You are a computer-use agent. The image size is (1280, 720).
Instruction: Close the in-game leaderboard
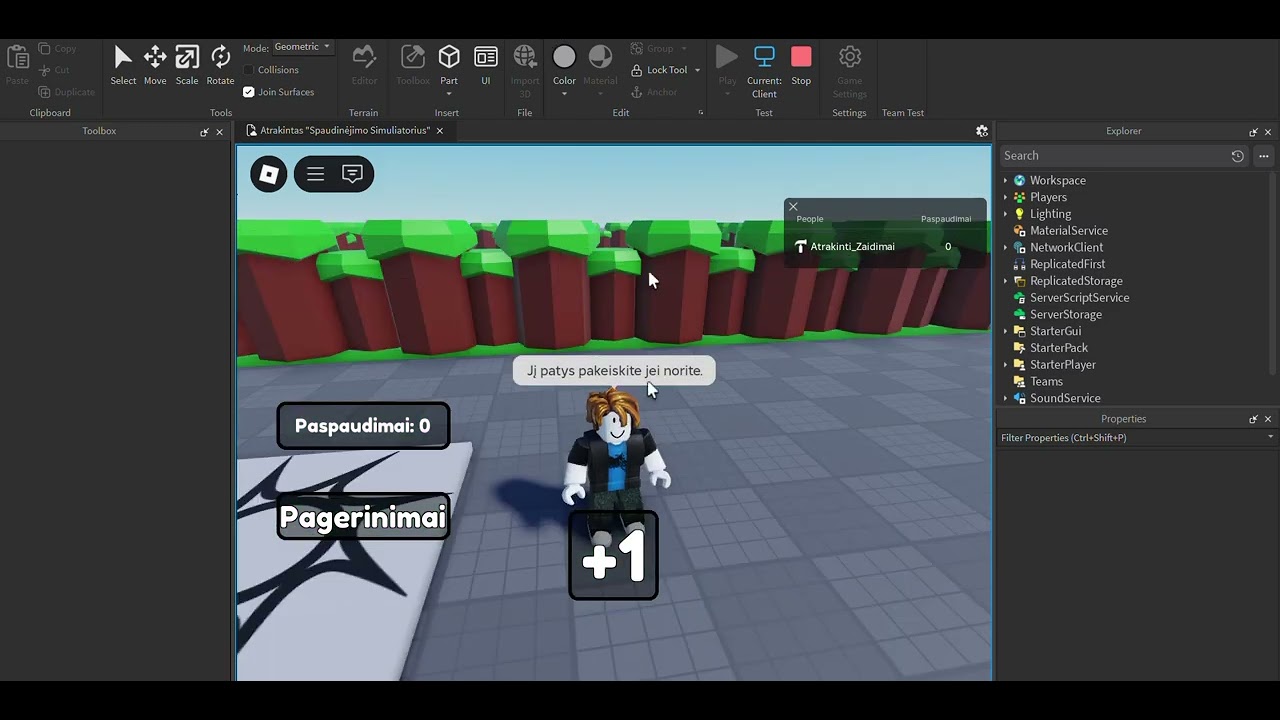click(x=793, y=207)
